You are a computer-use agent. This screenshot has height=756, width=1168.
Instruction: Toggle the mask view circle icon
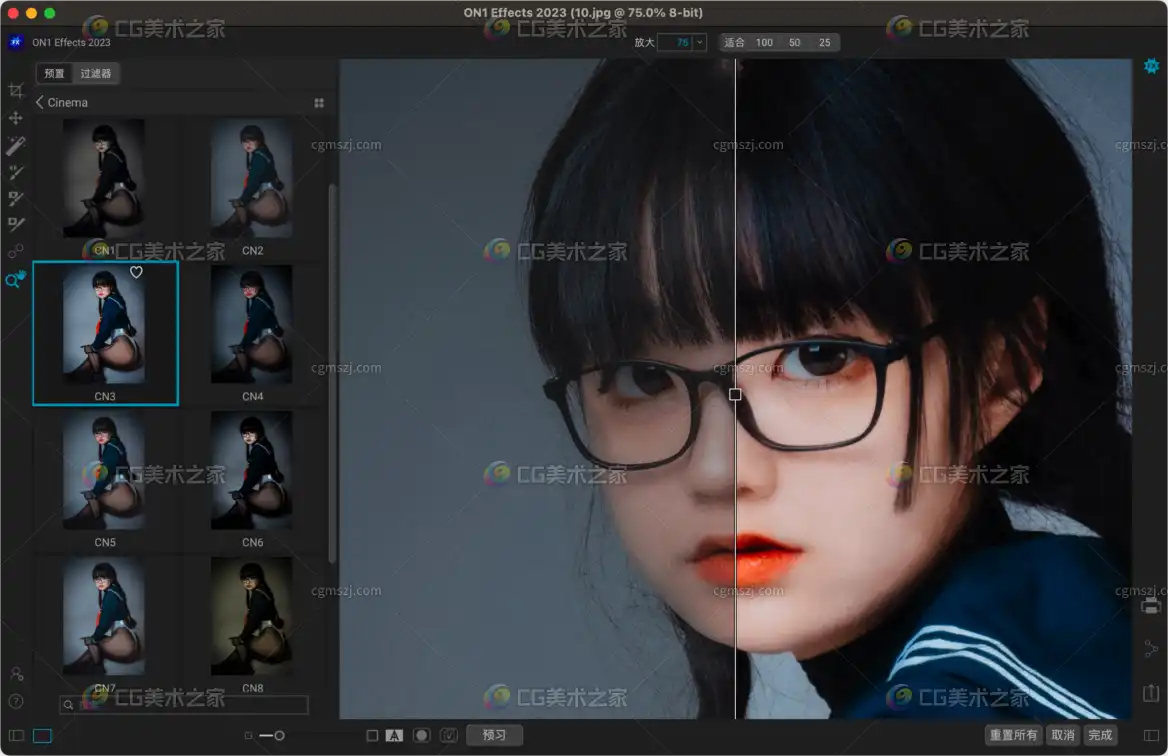click(x=422, y=736)
